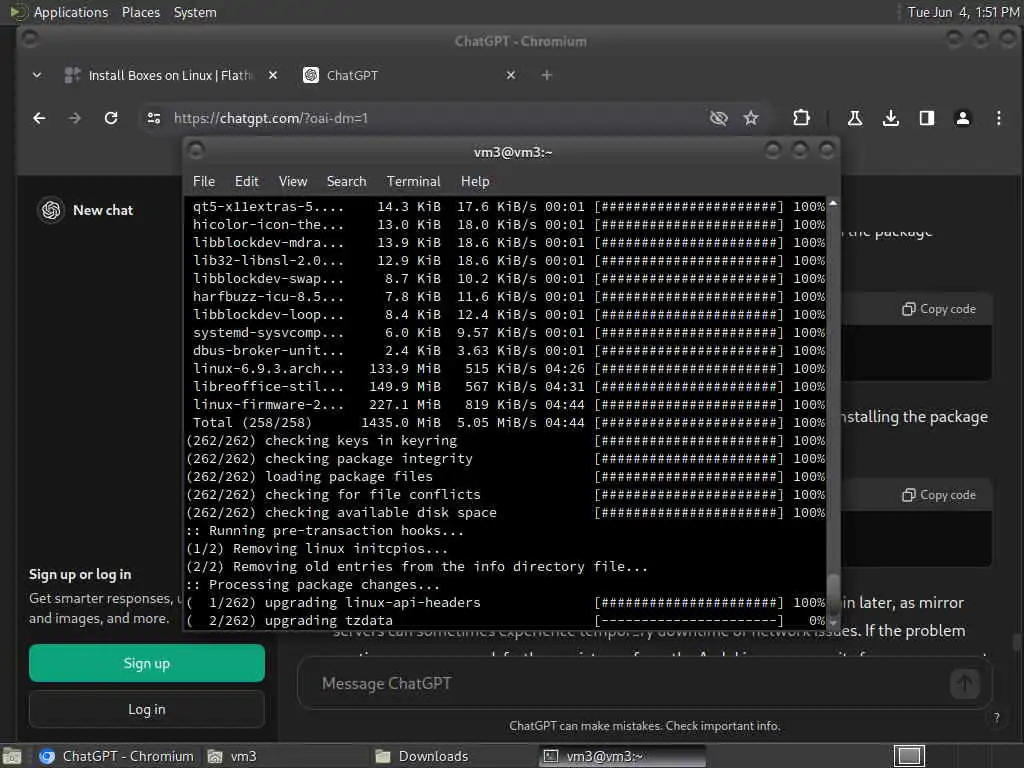Open the profile avatar menu
Viewport: 1024px width, 768px height.
click(x=963, y=118)
